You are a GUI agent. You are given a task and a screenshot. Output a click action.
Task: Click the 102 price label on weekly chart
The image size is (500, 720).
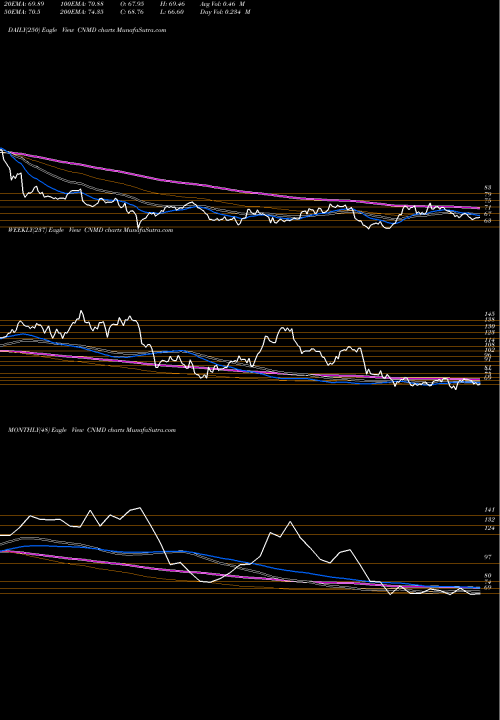(489, 349)
